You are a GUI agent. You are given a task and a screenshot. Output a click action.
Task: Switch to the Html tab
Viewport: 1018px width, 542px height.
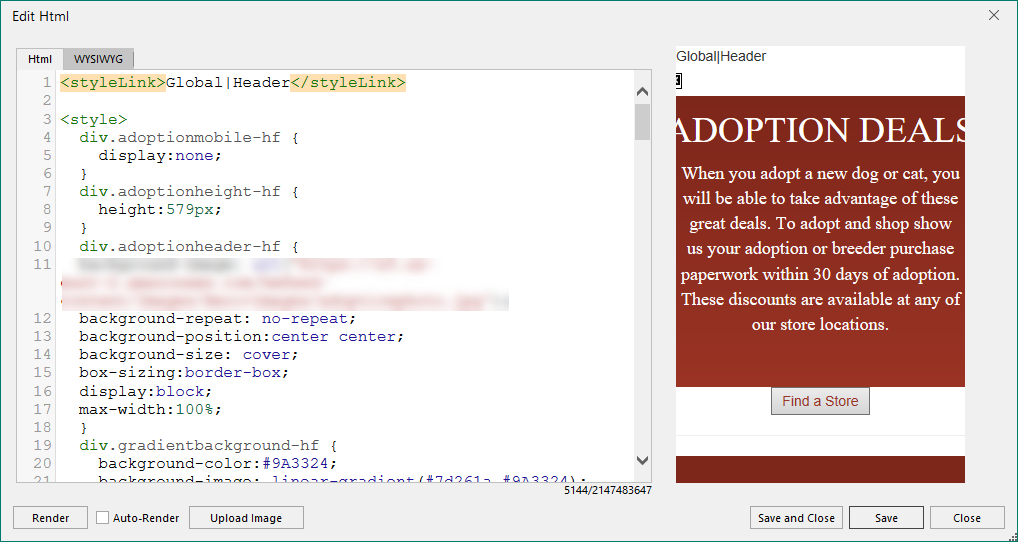[x=40, y=59]
